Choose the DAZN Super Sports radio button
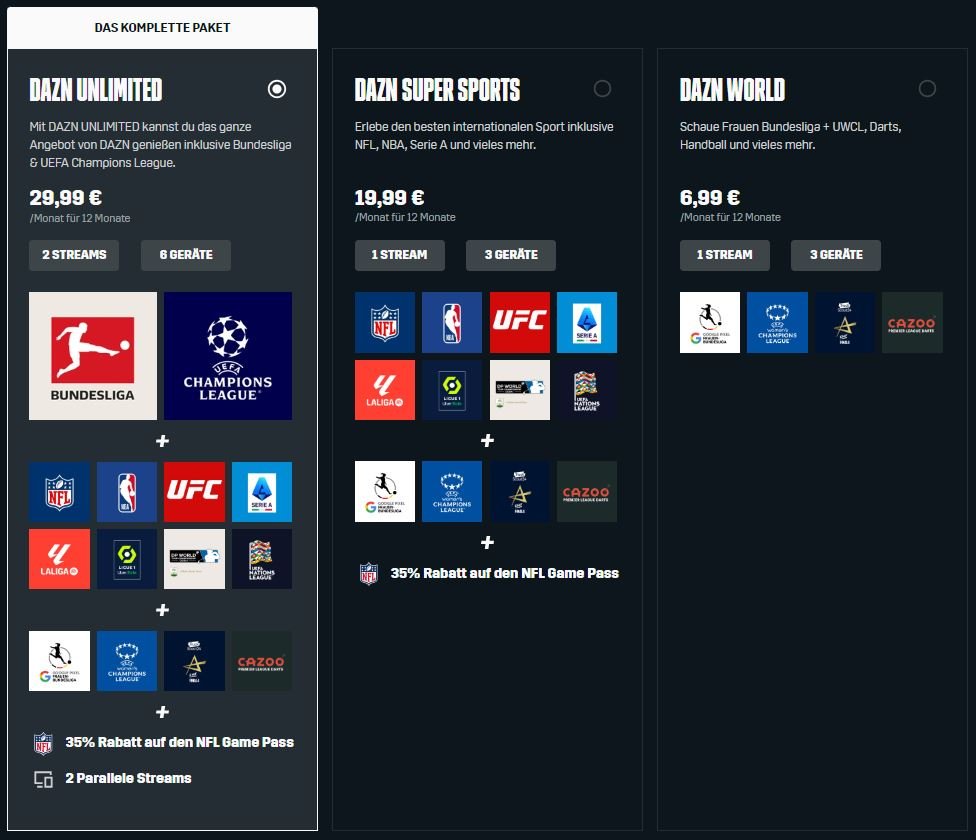Image resolution: width=976 pixels, height=840 pixels. click(602, 88)
